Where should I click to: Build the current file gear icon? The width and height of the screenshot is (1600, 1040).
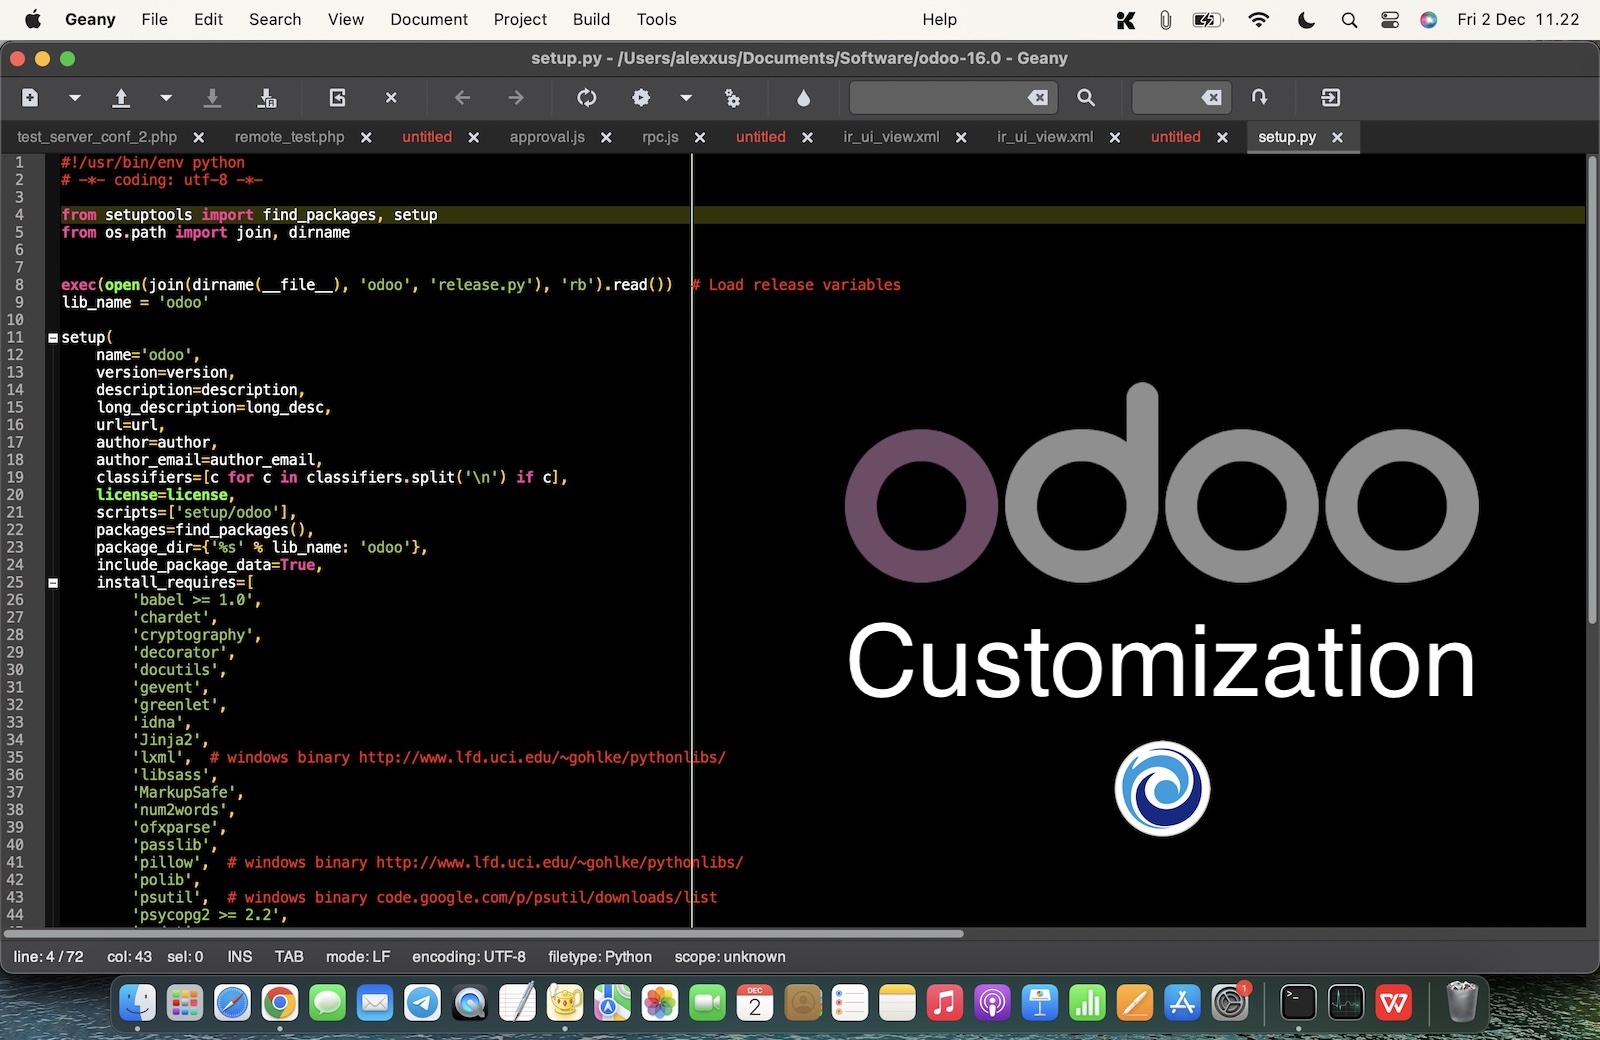coord(641,97)
